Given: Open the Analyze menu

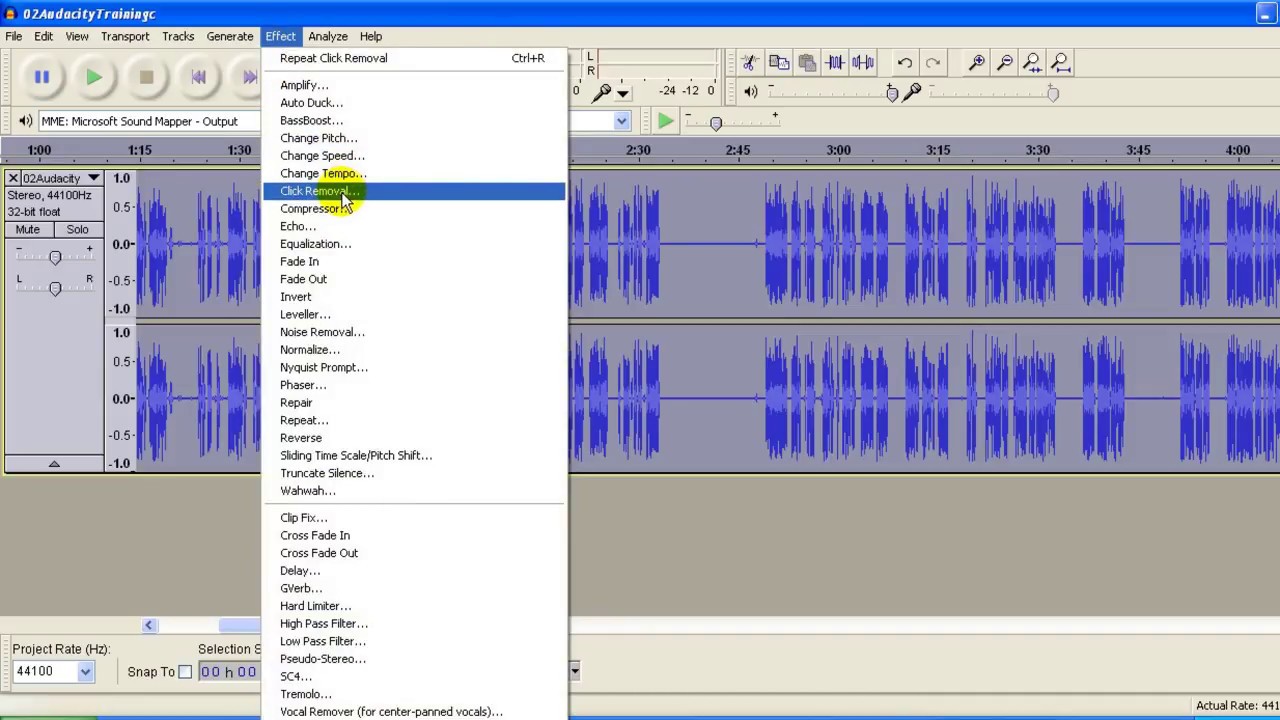Looking at the screenshot, I should pyautogui.click(x=328, y=36).
